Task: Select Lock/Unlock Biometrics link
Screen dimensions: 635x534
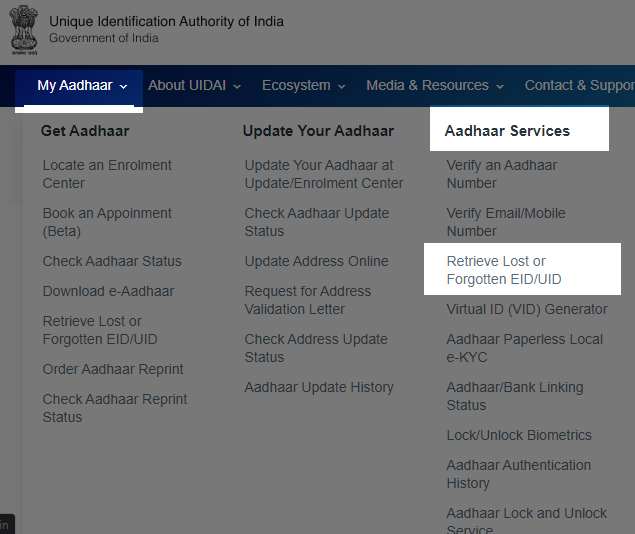Action: (x=519, y=435)
